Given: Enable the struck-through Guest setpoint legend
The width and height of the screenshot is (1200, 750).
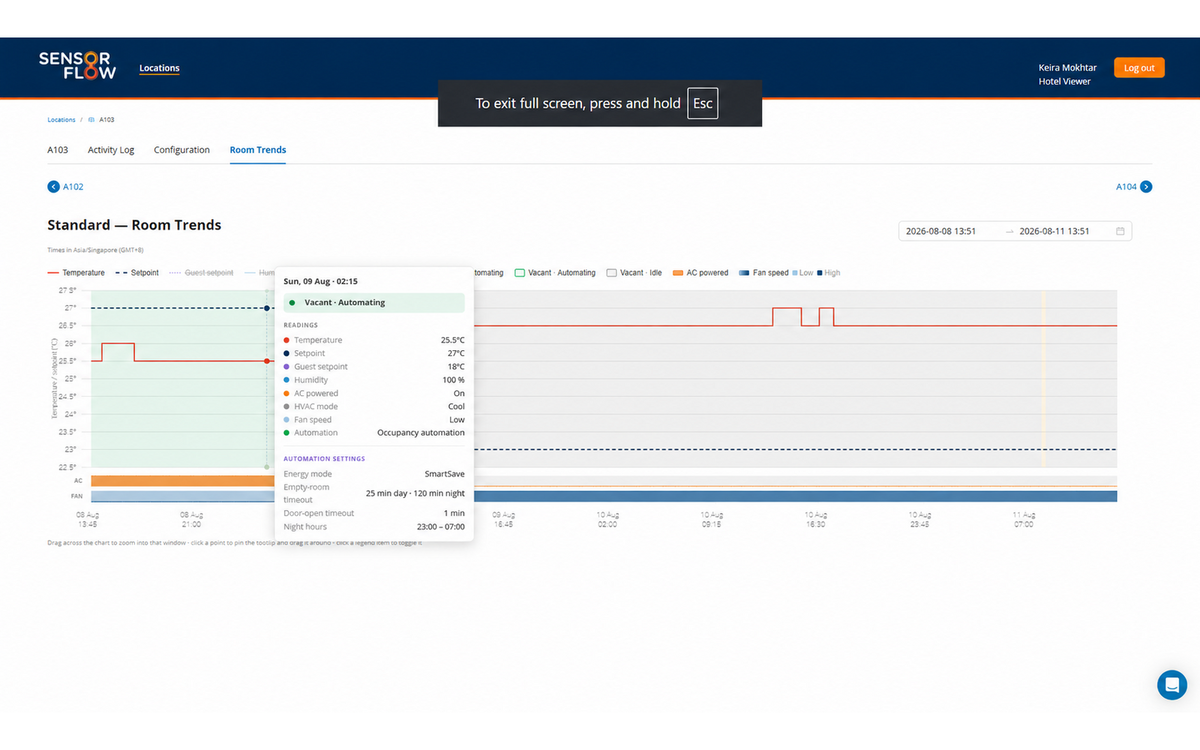Looking at the screenshot, I should (202, 273).
